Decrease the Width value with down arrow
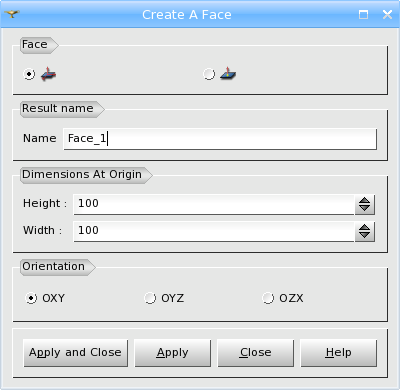The image size is (400, 390). [x=365, y=236]
